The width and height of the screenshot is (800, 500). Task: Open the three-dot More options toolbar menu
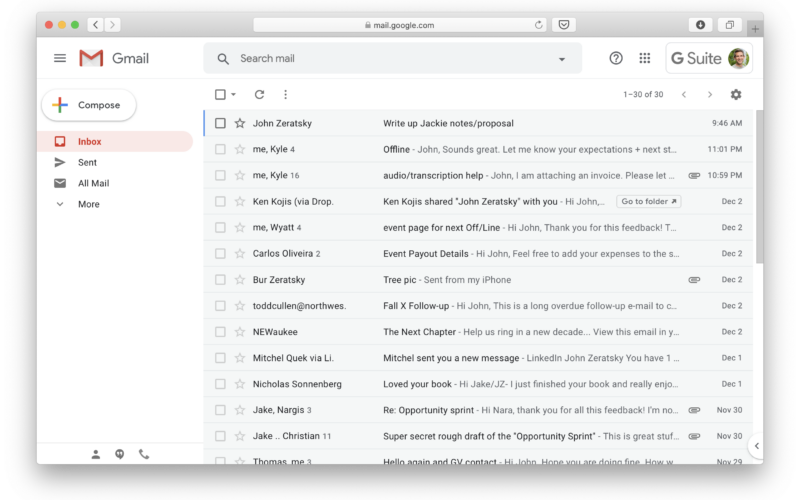click(x=285, y=95)
